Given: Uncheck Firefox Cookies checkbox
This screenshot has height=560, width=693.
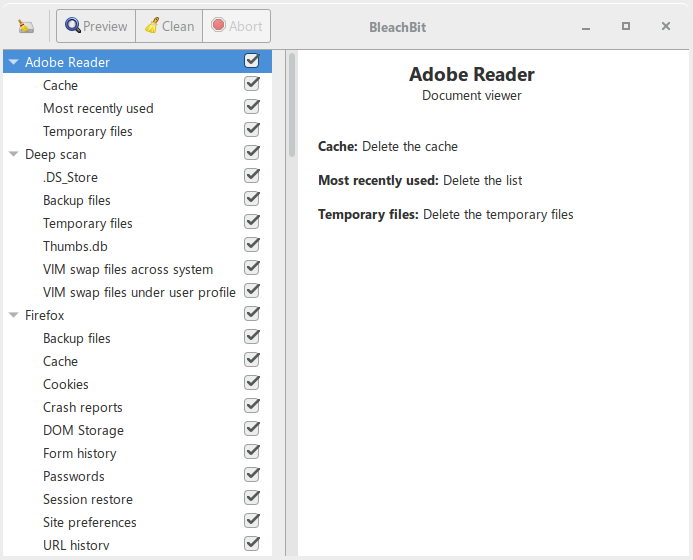Looking at the screenshot, I should point(251,382).
